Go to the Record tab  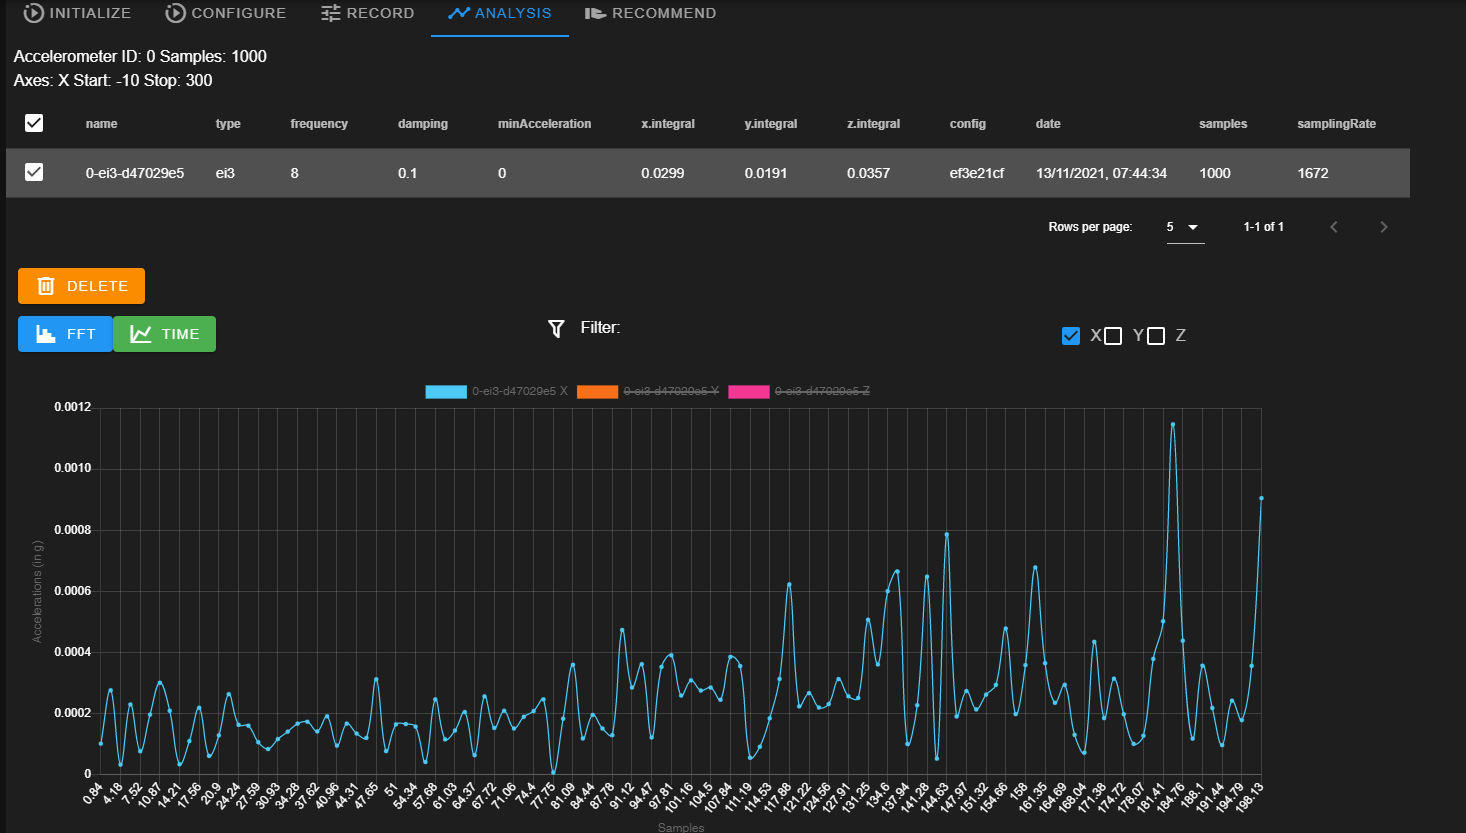(x=367, y=13)
